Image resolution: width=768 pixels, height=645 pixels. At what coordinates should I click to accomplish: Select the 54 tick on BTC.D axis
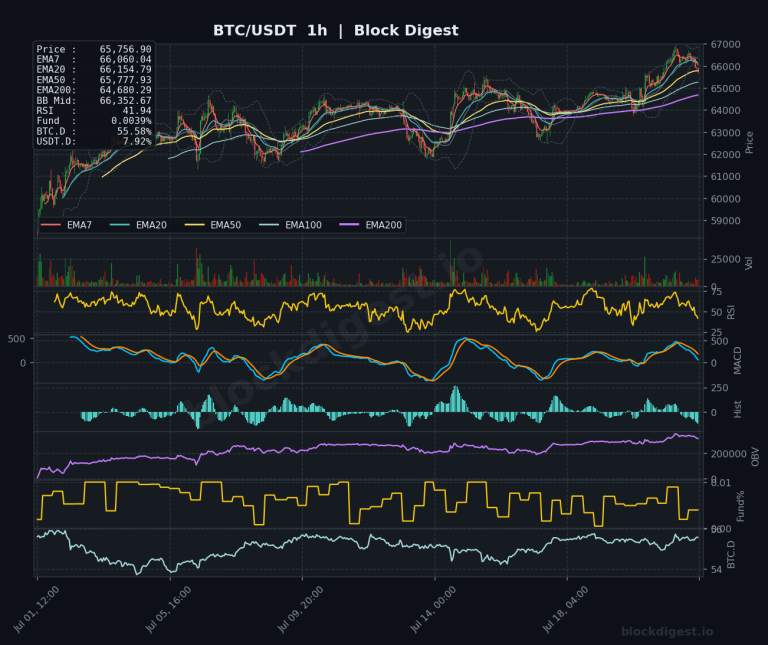click(x=716, y=570)
